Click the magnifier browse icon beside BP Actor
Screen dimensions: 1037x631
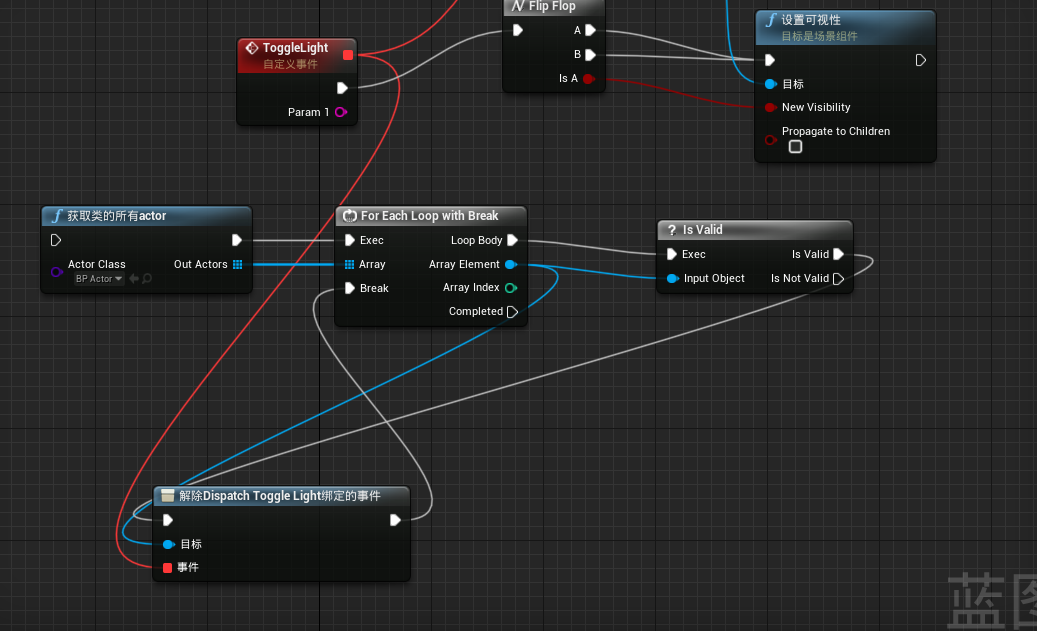(147, 279)
